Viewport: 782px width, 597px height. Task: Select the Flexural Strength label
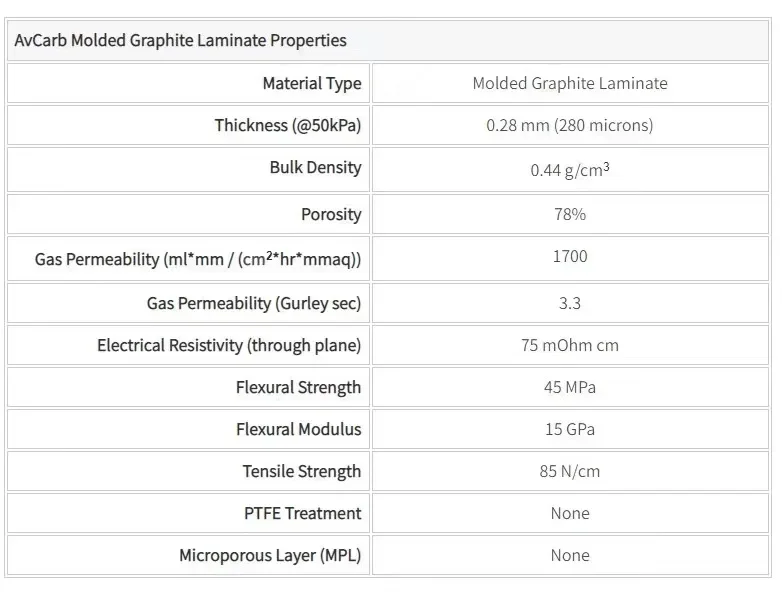[x=298, y=387]
